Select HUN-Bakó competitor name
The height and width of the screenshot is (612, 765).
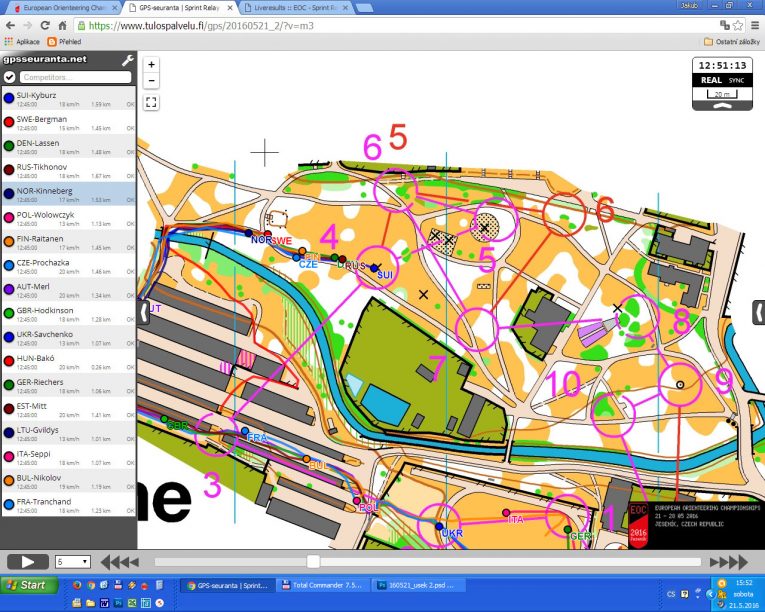coord(35,358)
